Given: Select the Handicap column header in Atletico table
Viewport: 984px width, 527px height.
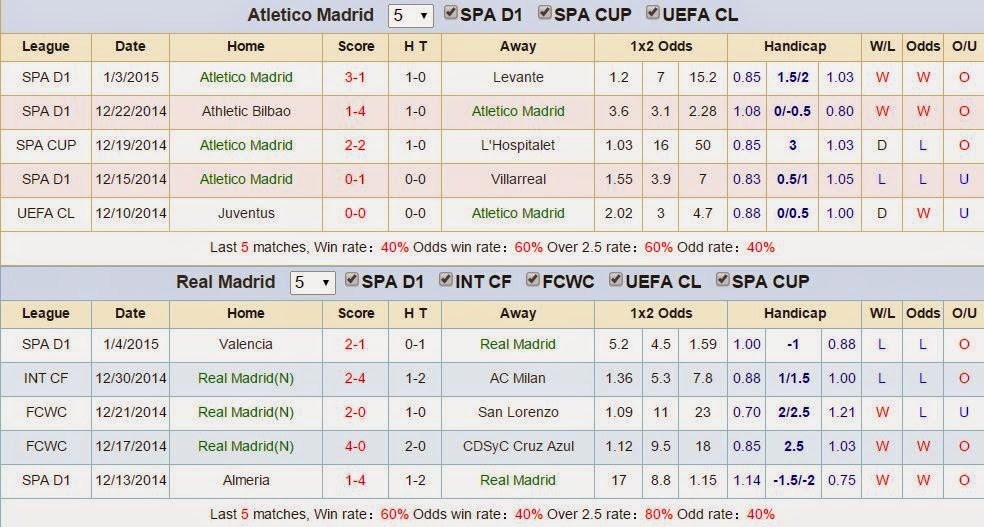Looking at the screenshot, I should tap(794, 46).
